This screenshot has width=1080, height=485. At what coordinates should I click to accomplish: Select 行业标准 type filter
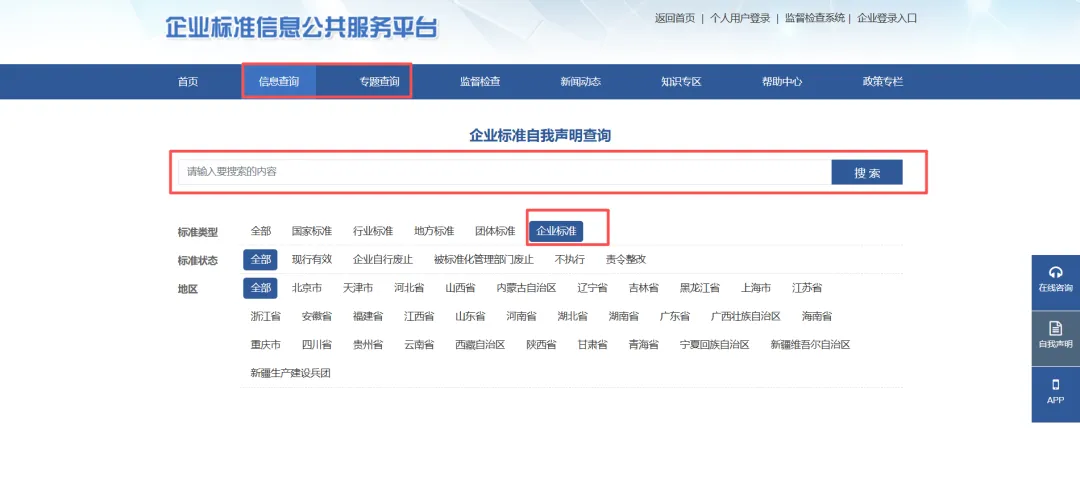[x=373, y=231]
